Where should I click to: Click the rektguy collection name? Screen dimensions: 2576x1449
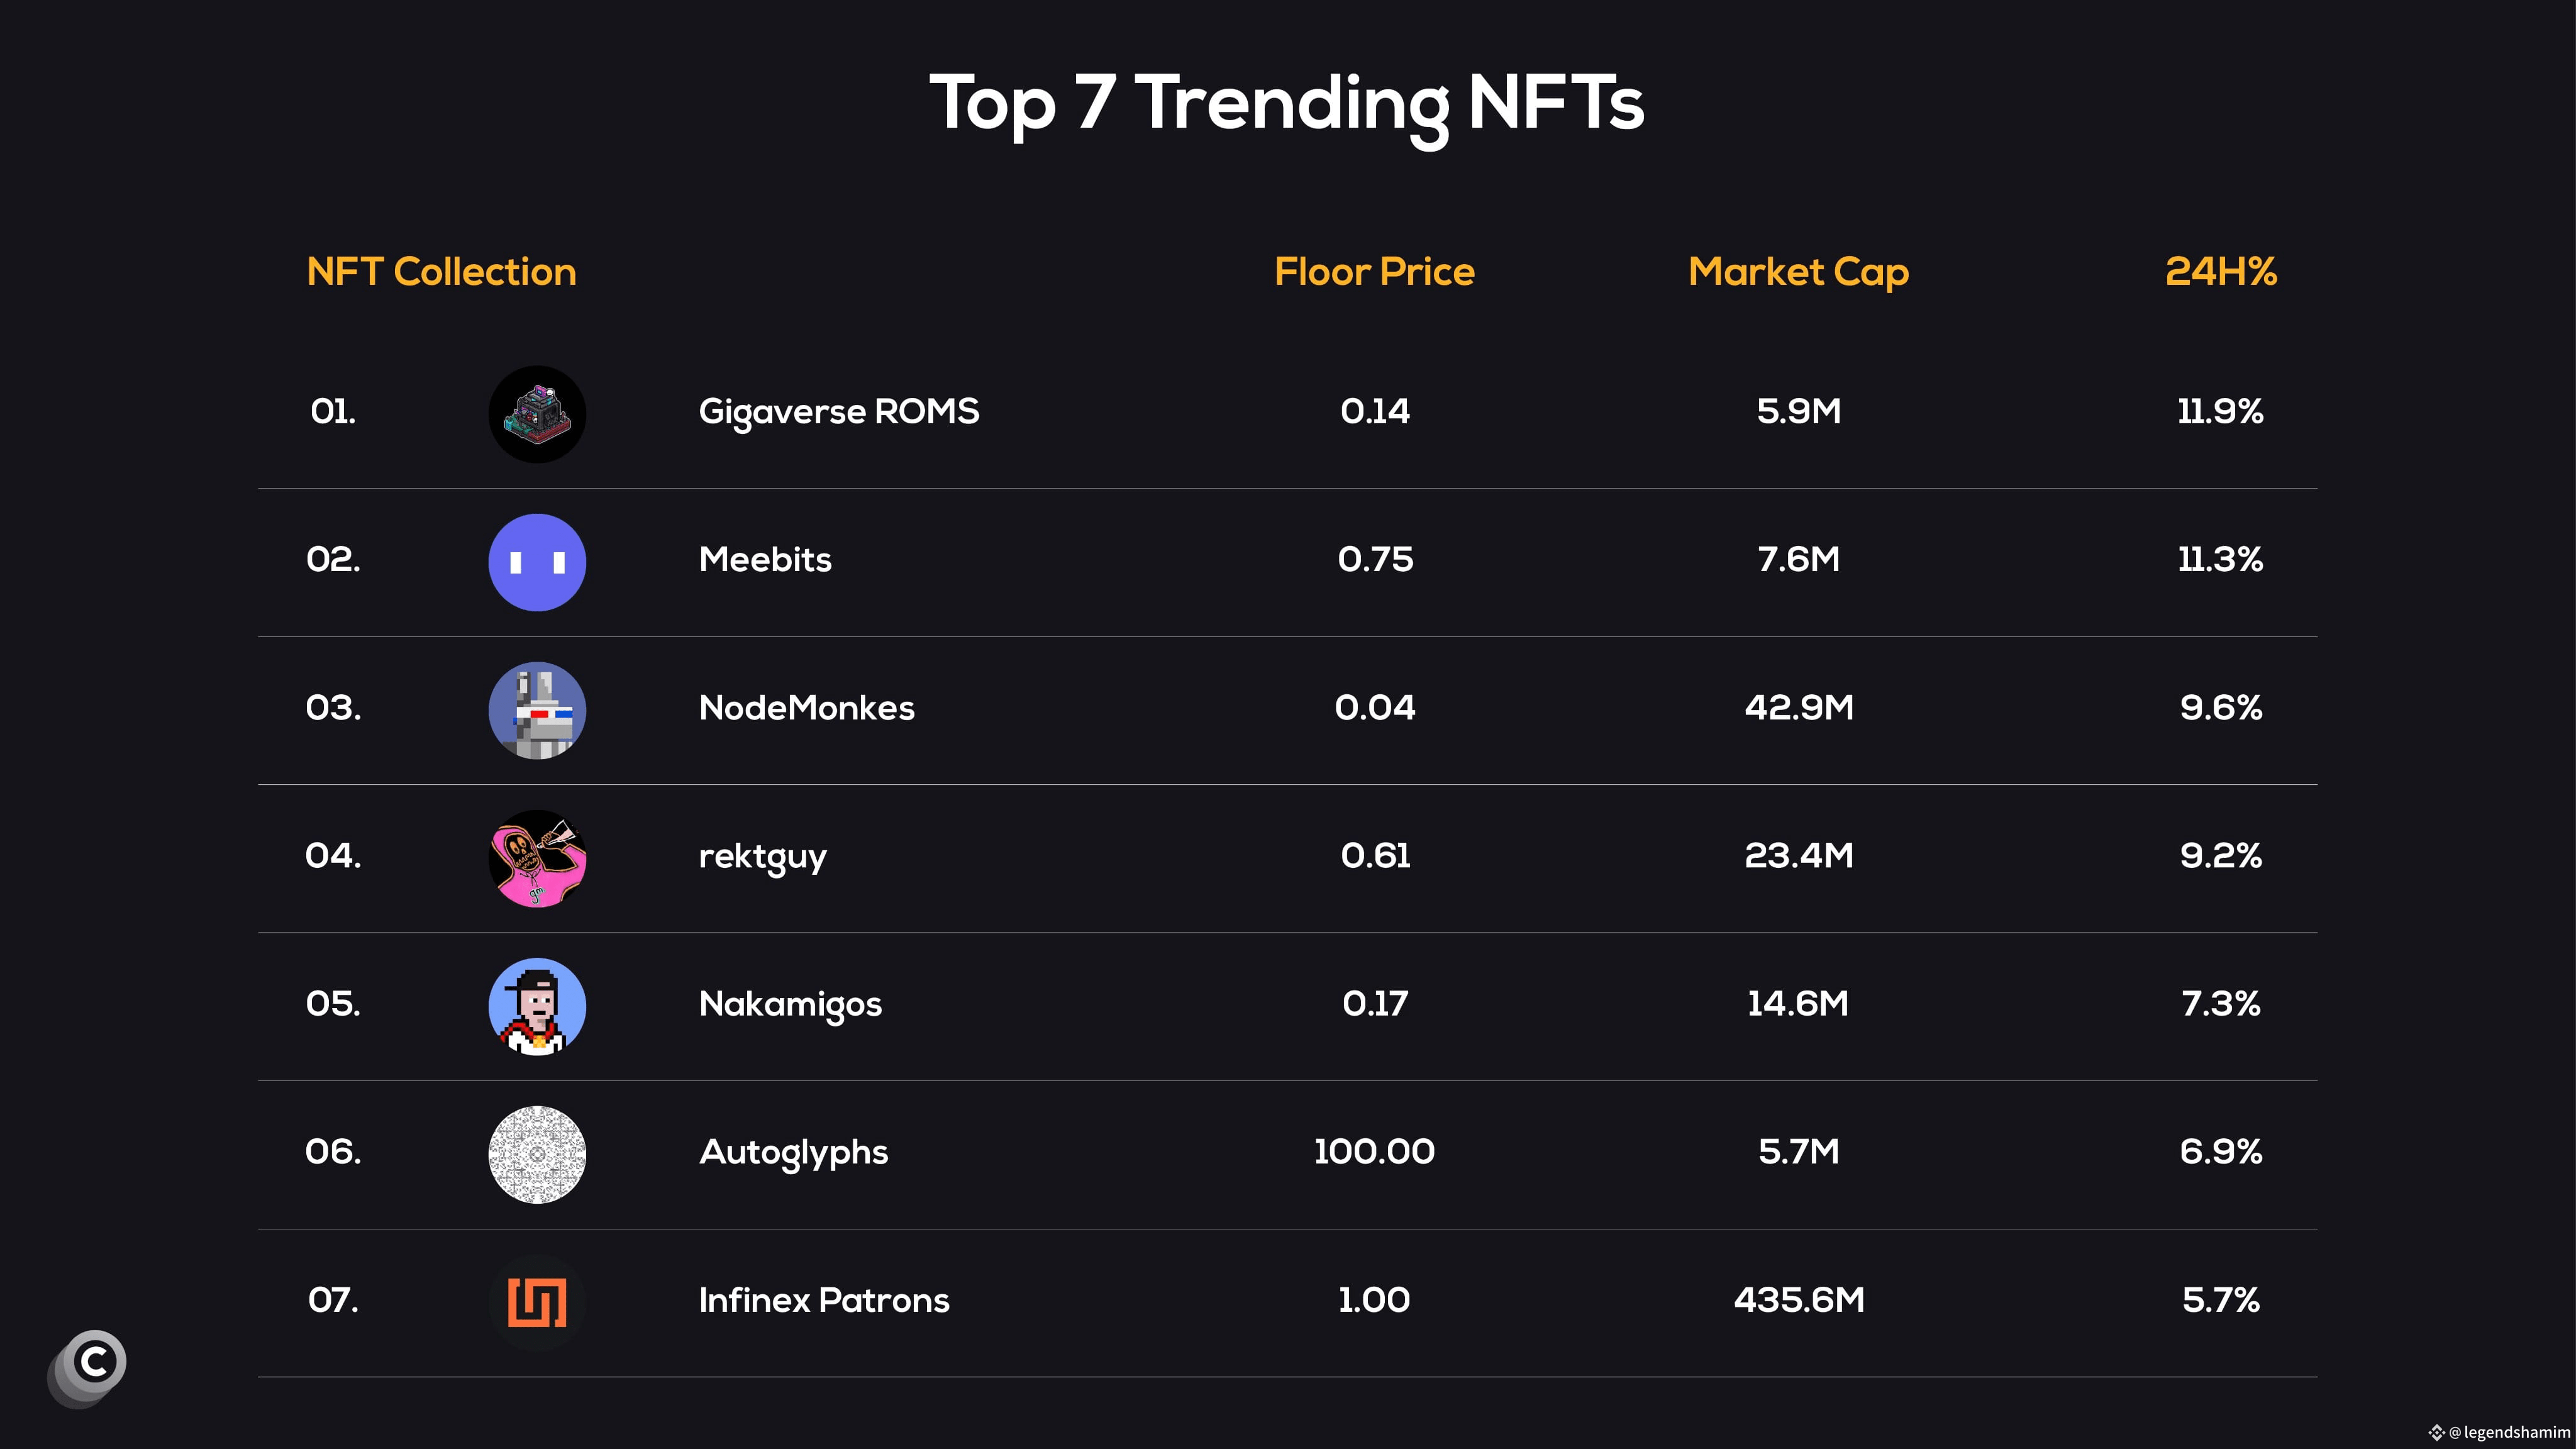(762, 857)
